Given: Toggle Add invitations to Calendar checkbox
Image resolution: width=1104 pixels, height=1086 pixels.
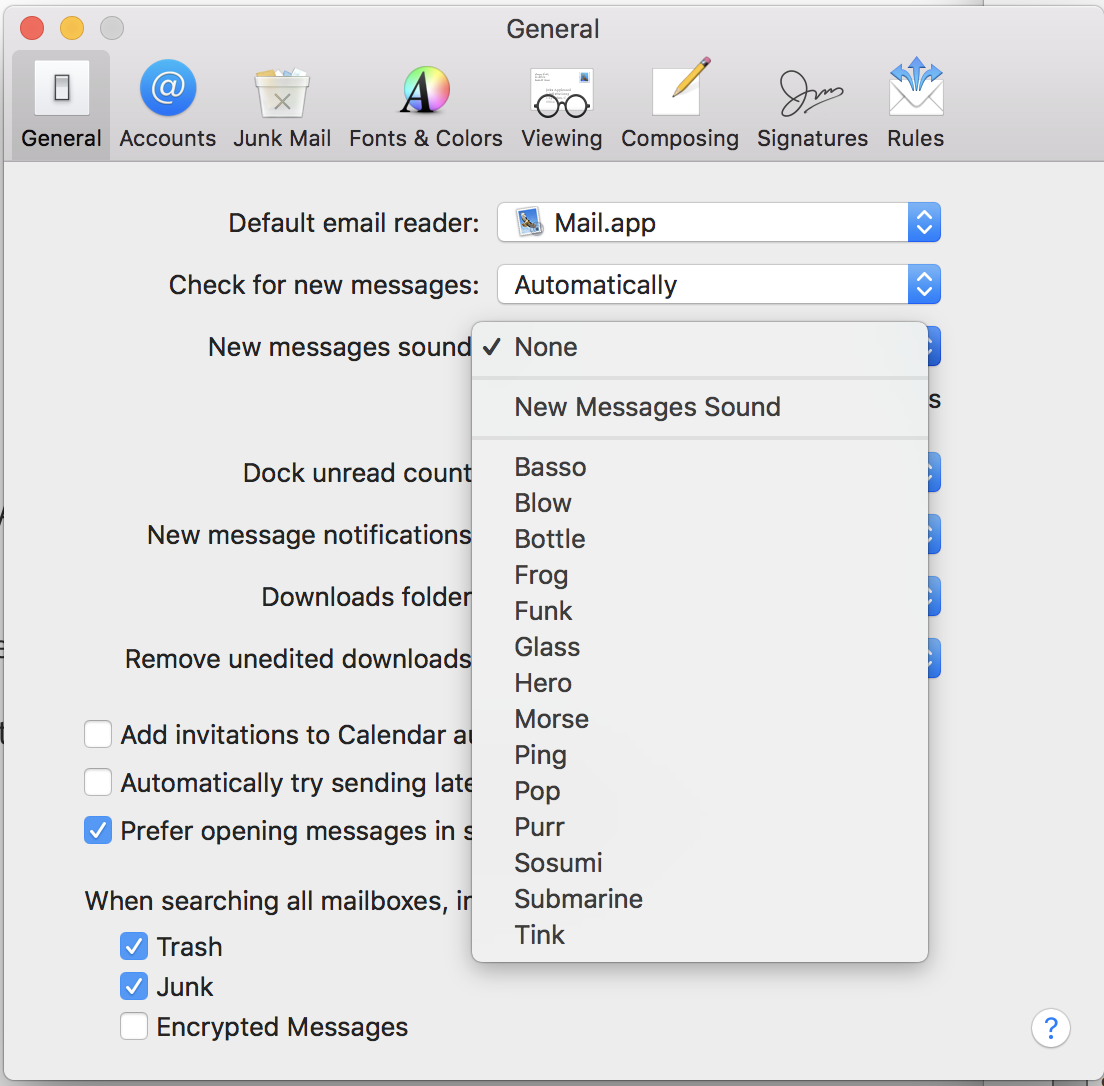Looking at the screenshot, I should point(98,734).
